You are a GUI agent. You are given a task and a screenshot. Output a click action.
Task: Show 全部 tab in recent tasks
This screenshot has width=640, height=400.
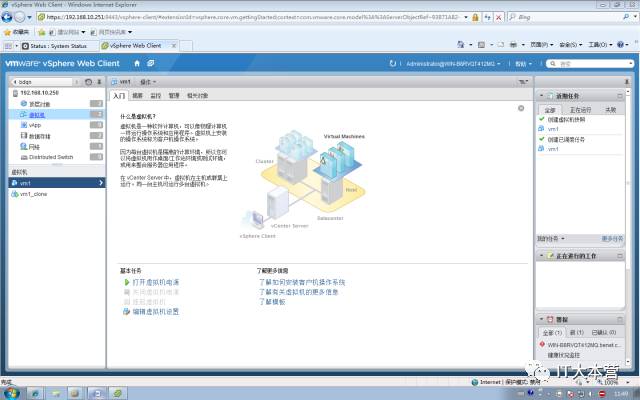pyautogui.click(x=550, y=110)
